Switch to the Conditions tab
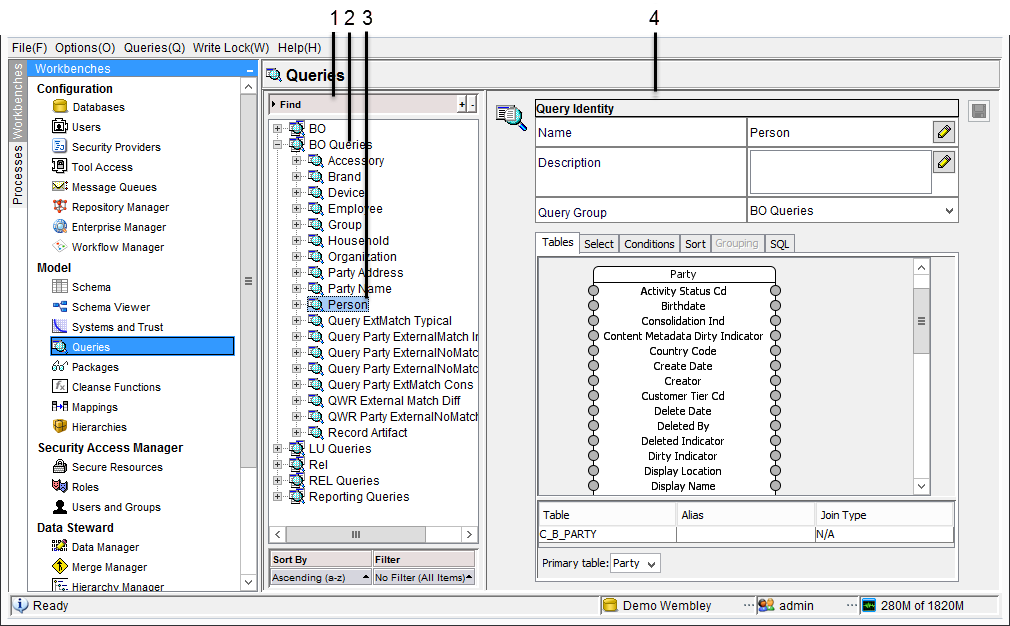 click(649, 244)
